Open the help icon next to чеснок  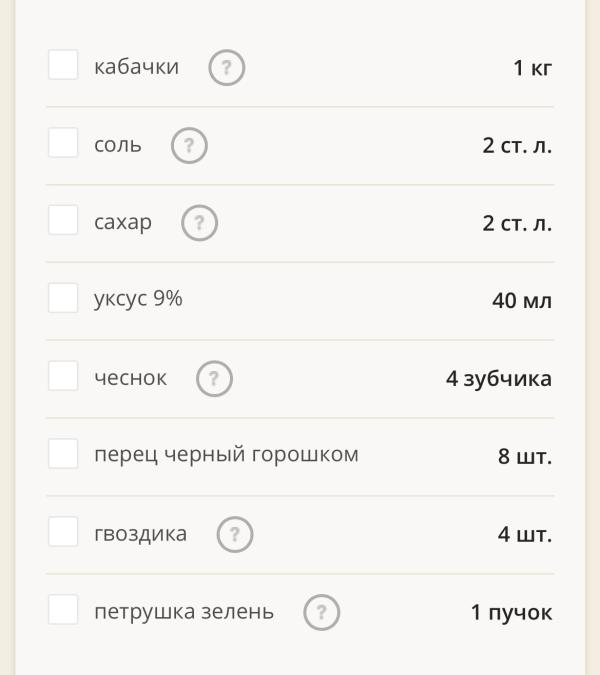(214, 378)
